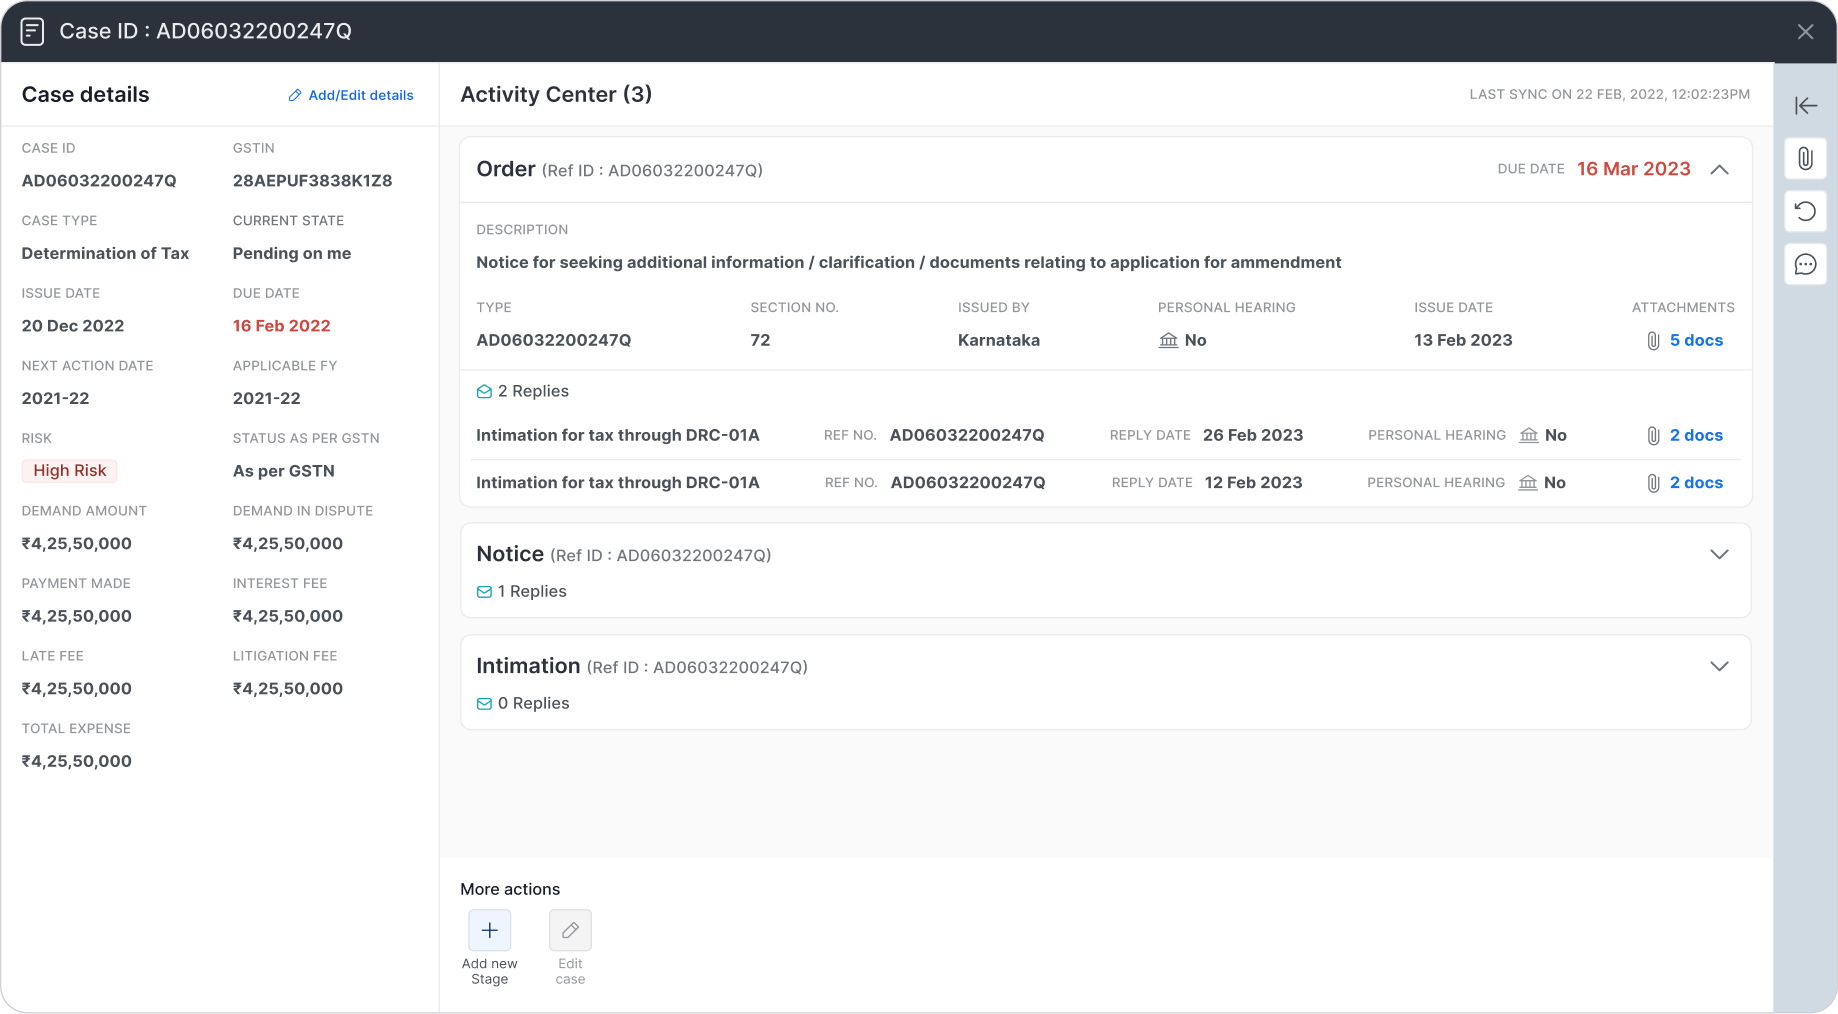1838x1014 pixels.
Task: Expand the Notice section
Action: pos(1719,554)
